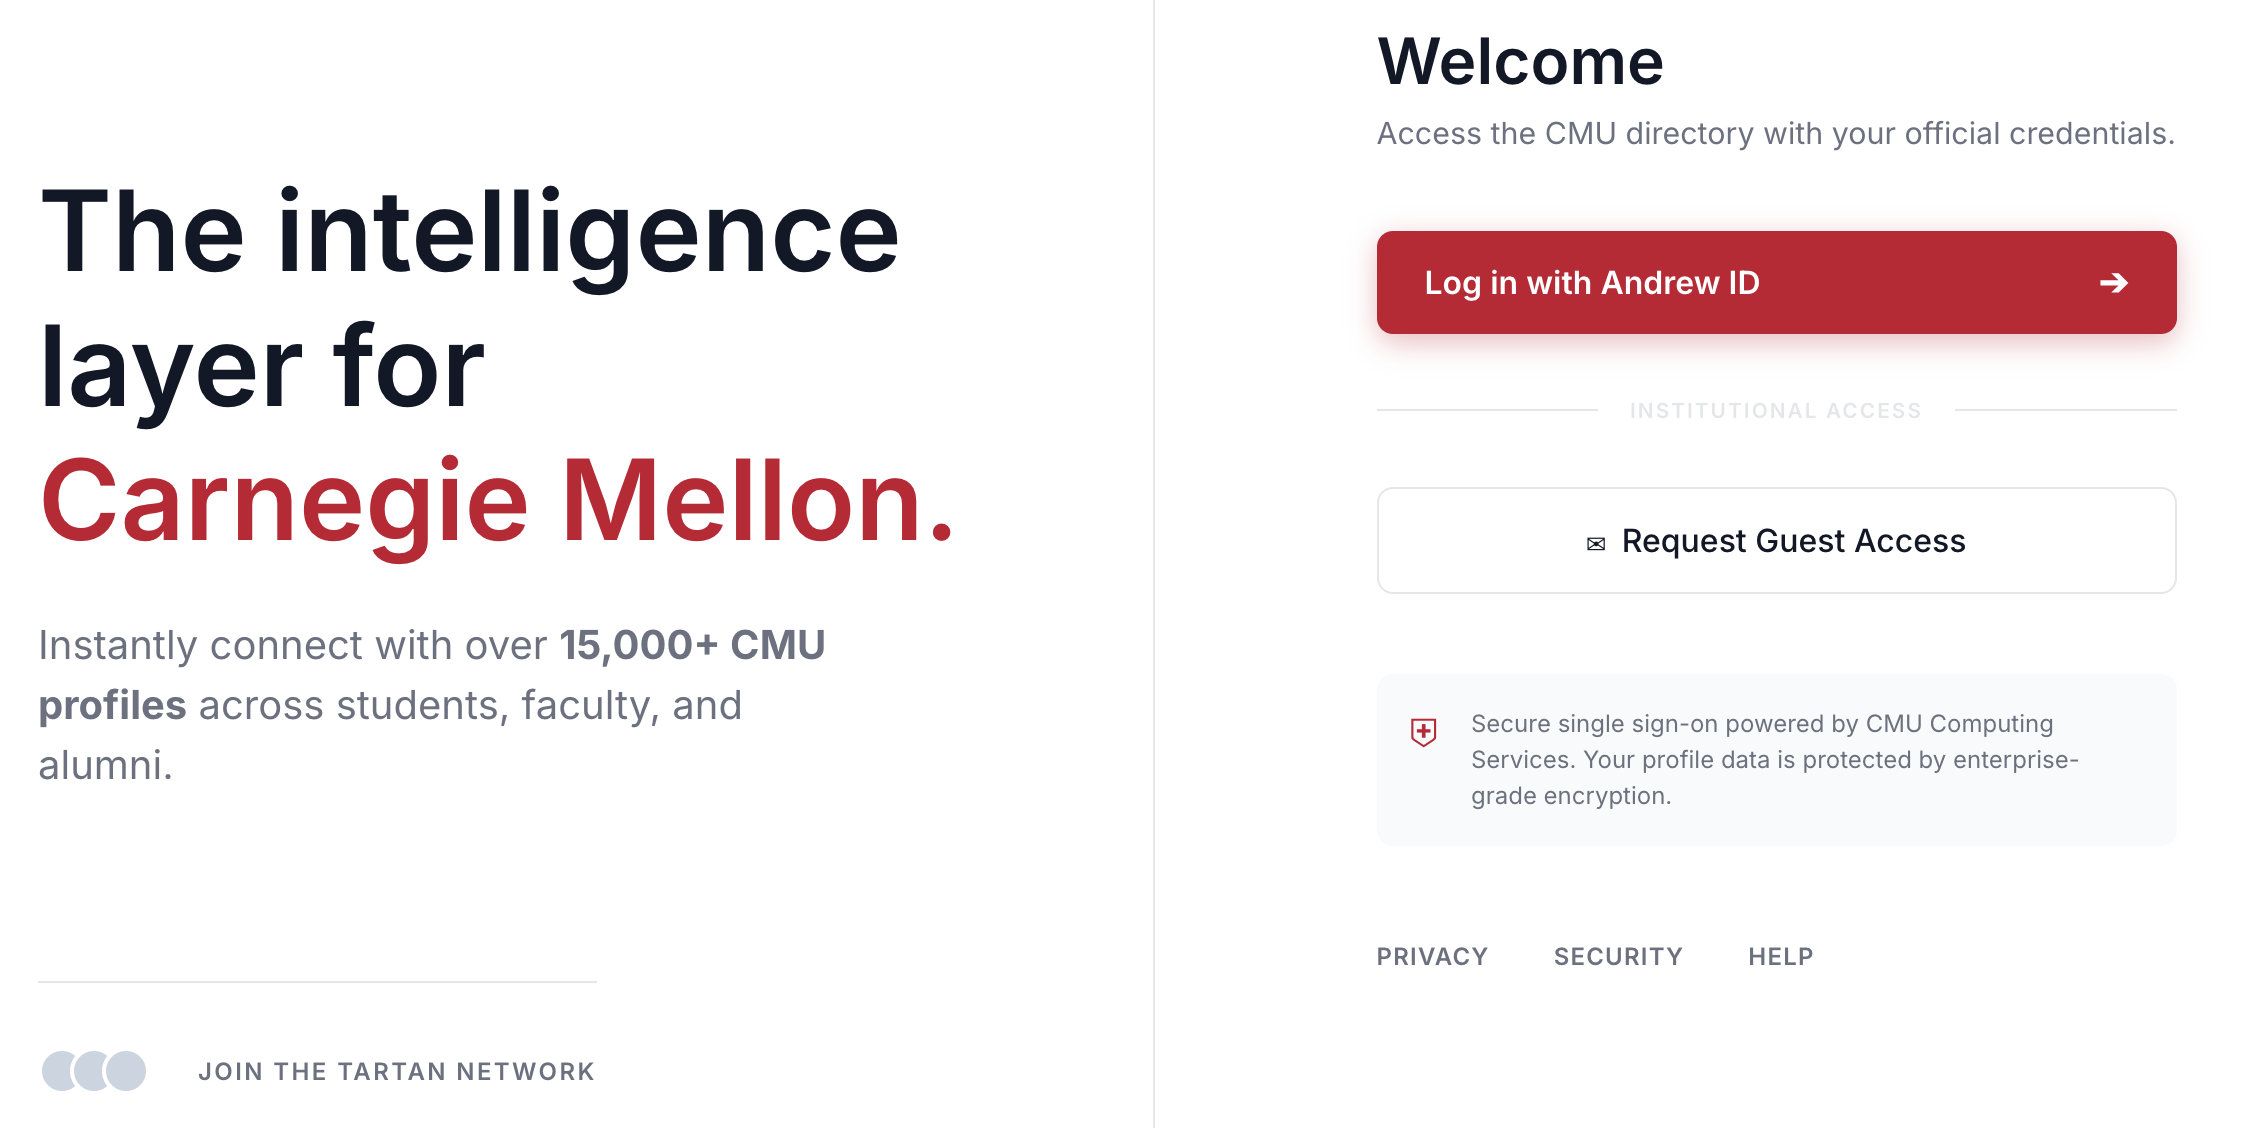
Task: Click the intelligence layer headline
Action: [x=468, y=292]
